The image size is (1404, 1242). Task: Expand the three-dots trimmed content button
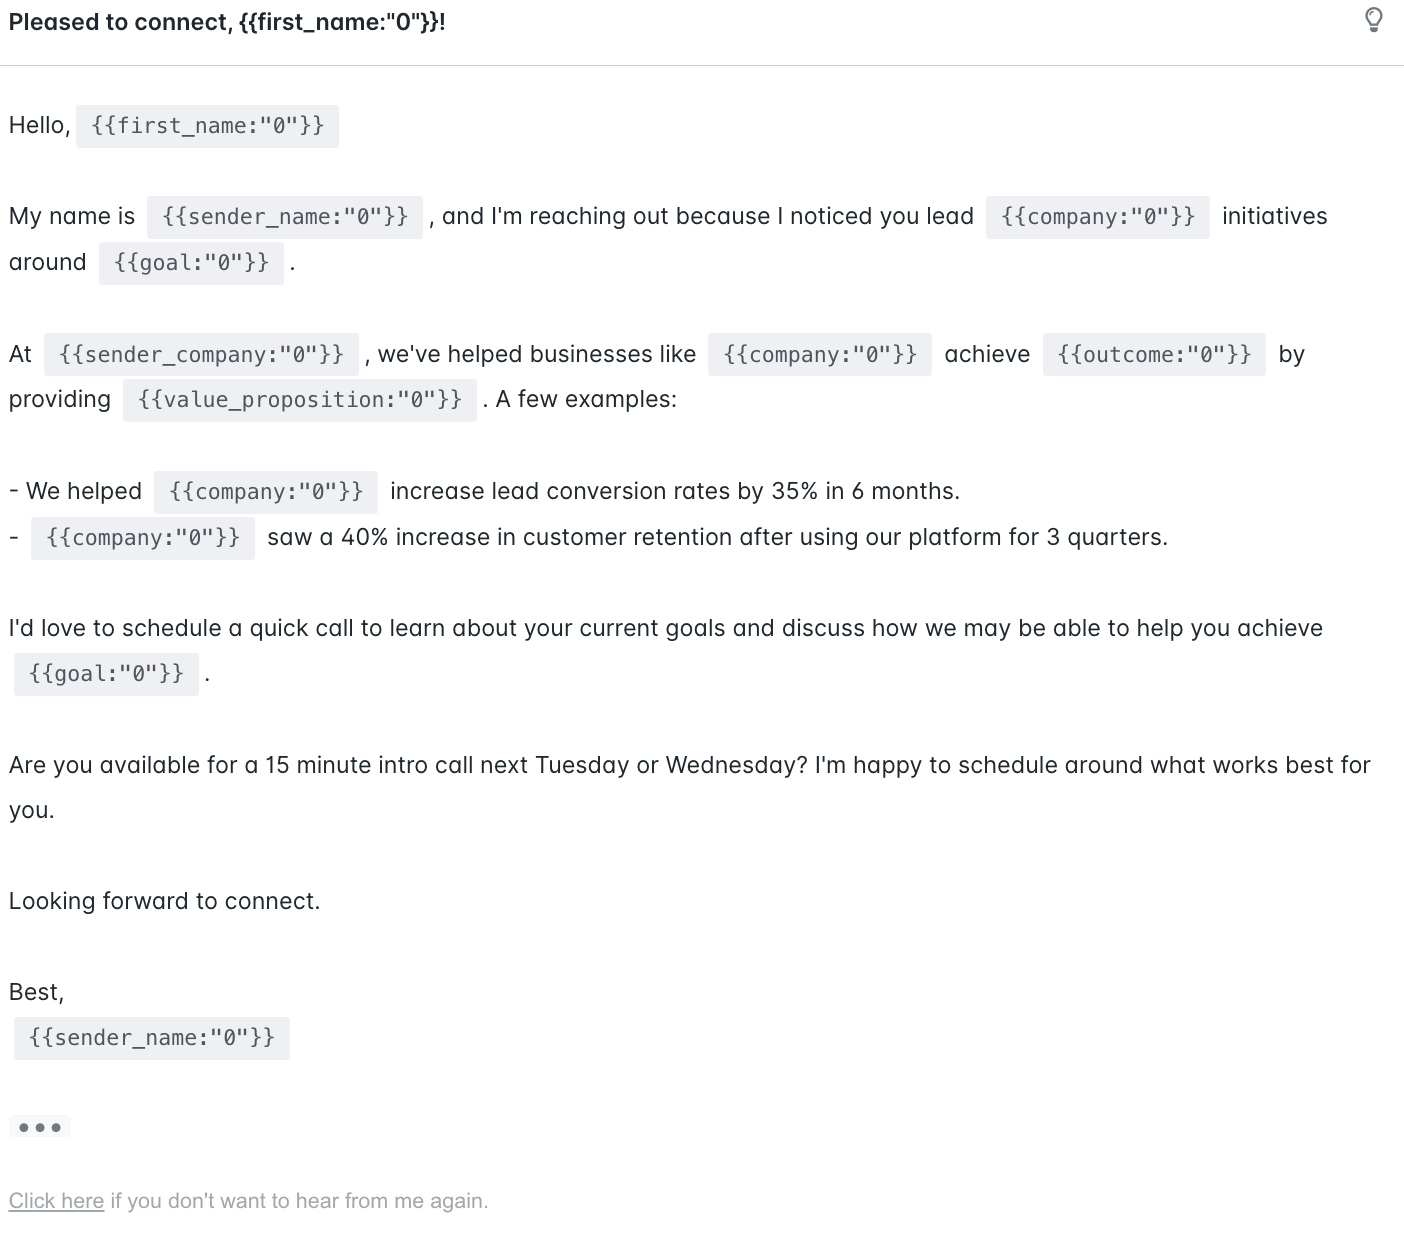(x=40, y=1127)
